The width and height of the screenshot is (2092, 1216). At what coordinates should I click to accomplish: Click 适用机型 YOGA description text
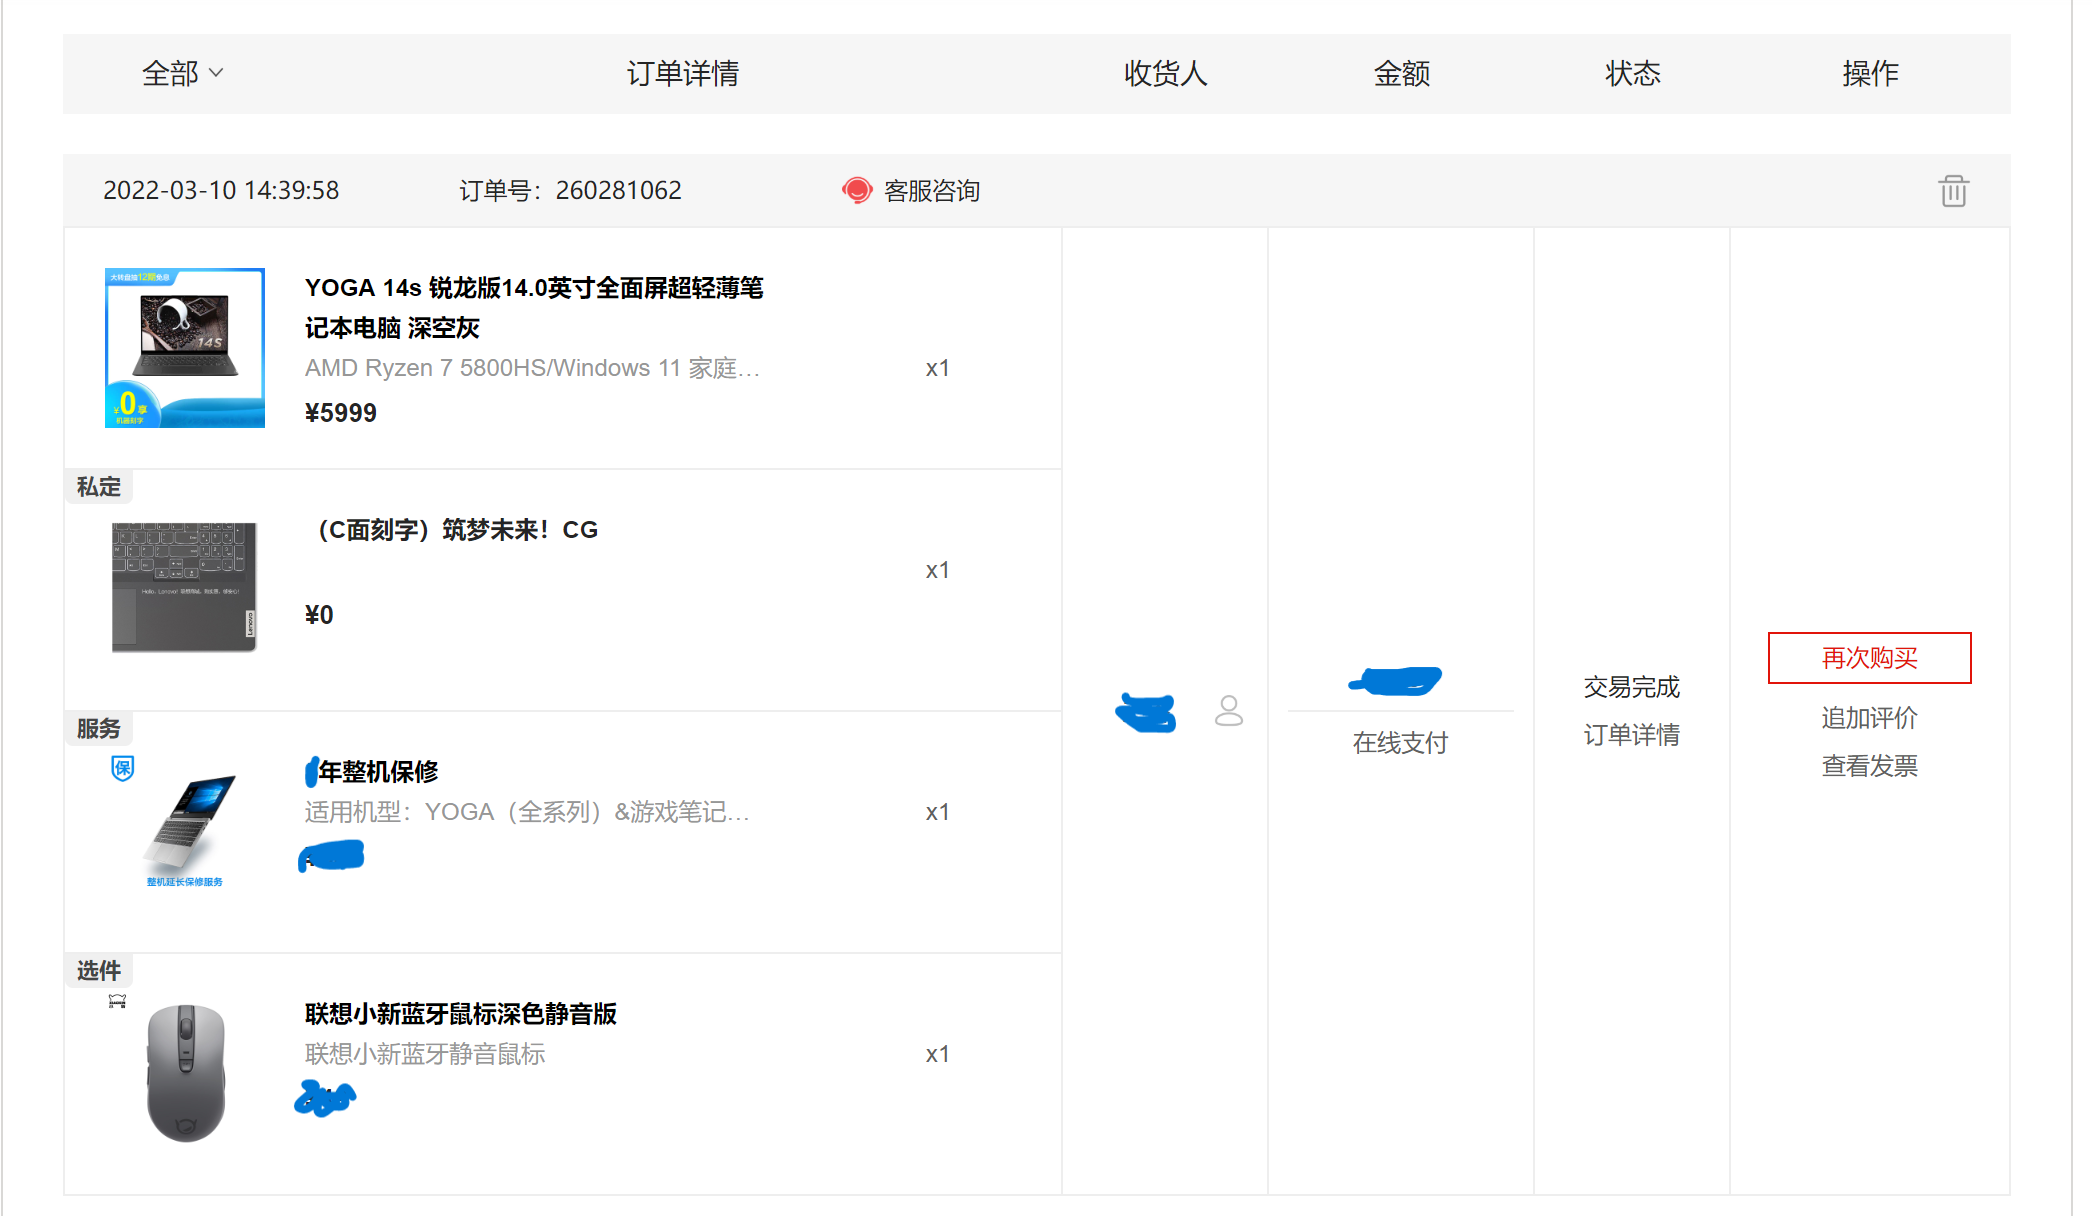(527, 812)
